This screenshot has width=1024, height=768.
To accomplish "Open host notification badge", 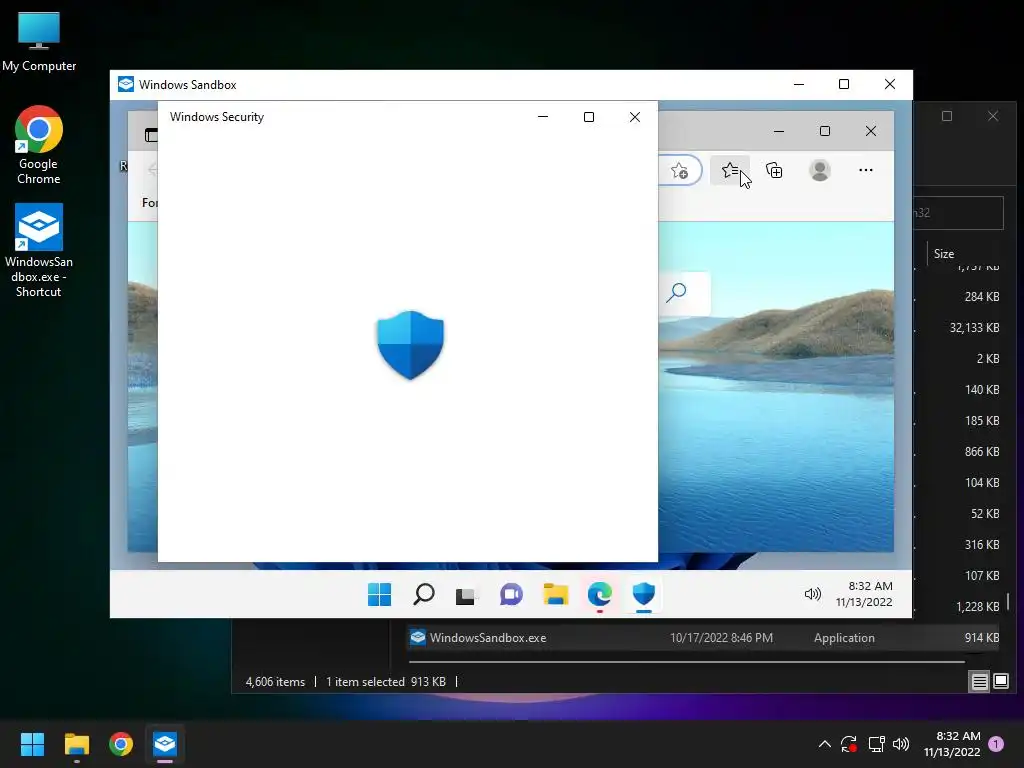I will tap(996, 744).
